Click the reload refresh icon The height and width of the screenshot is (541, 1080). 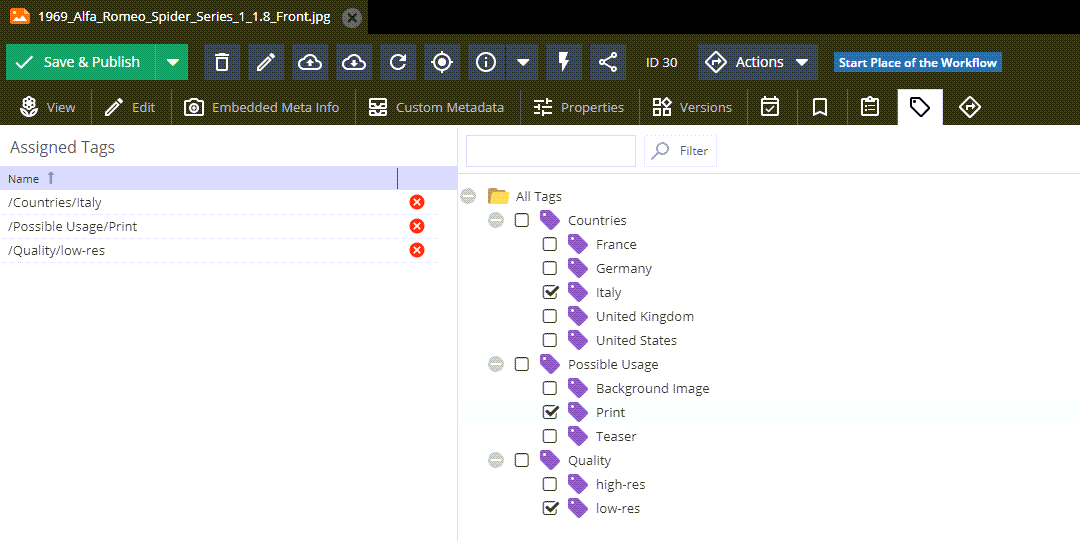398,62
